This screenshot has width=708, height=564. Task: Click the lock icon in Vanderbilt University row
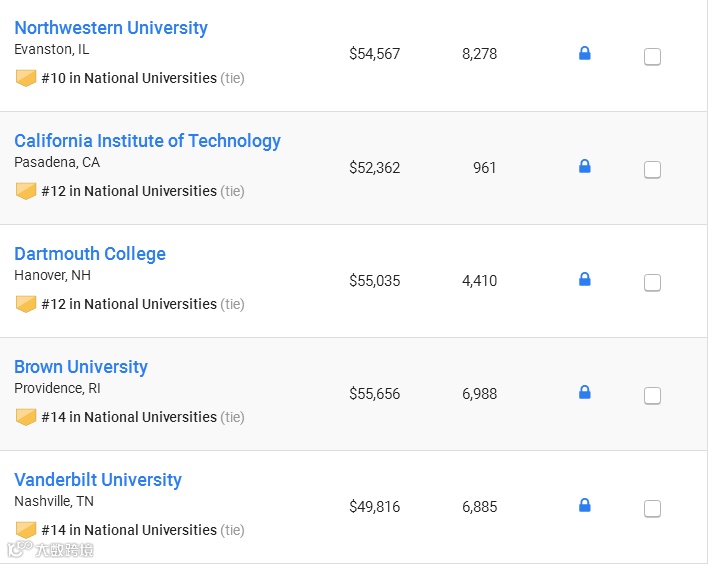pyautogui.click(x=585, y=506)
